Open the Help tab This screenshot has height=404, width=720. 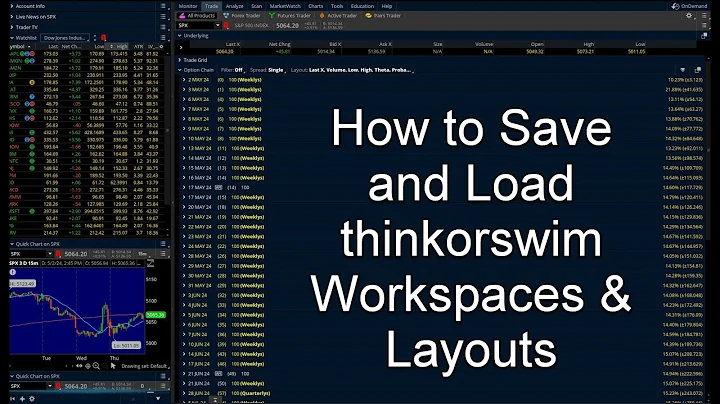click(x=387, y=6)
